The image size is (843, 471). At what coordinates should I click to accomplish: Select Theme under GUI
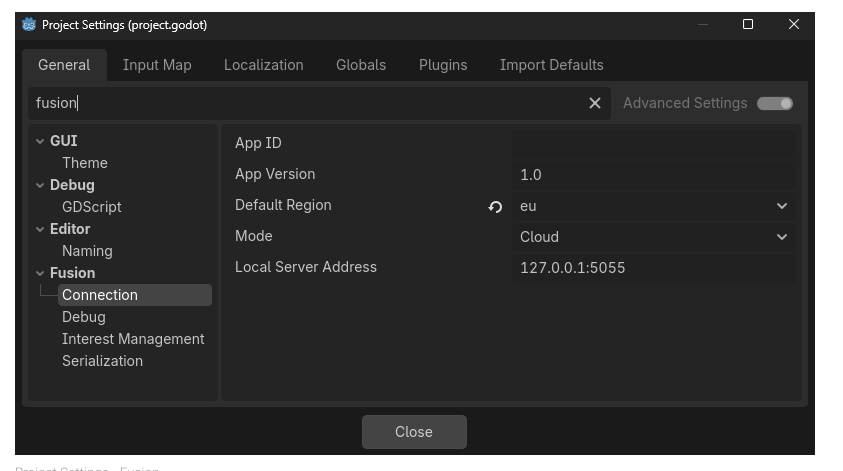(85, 163)
